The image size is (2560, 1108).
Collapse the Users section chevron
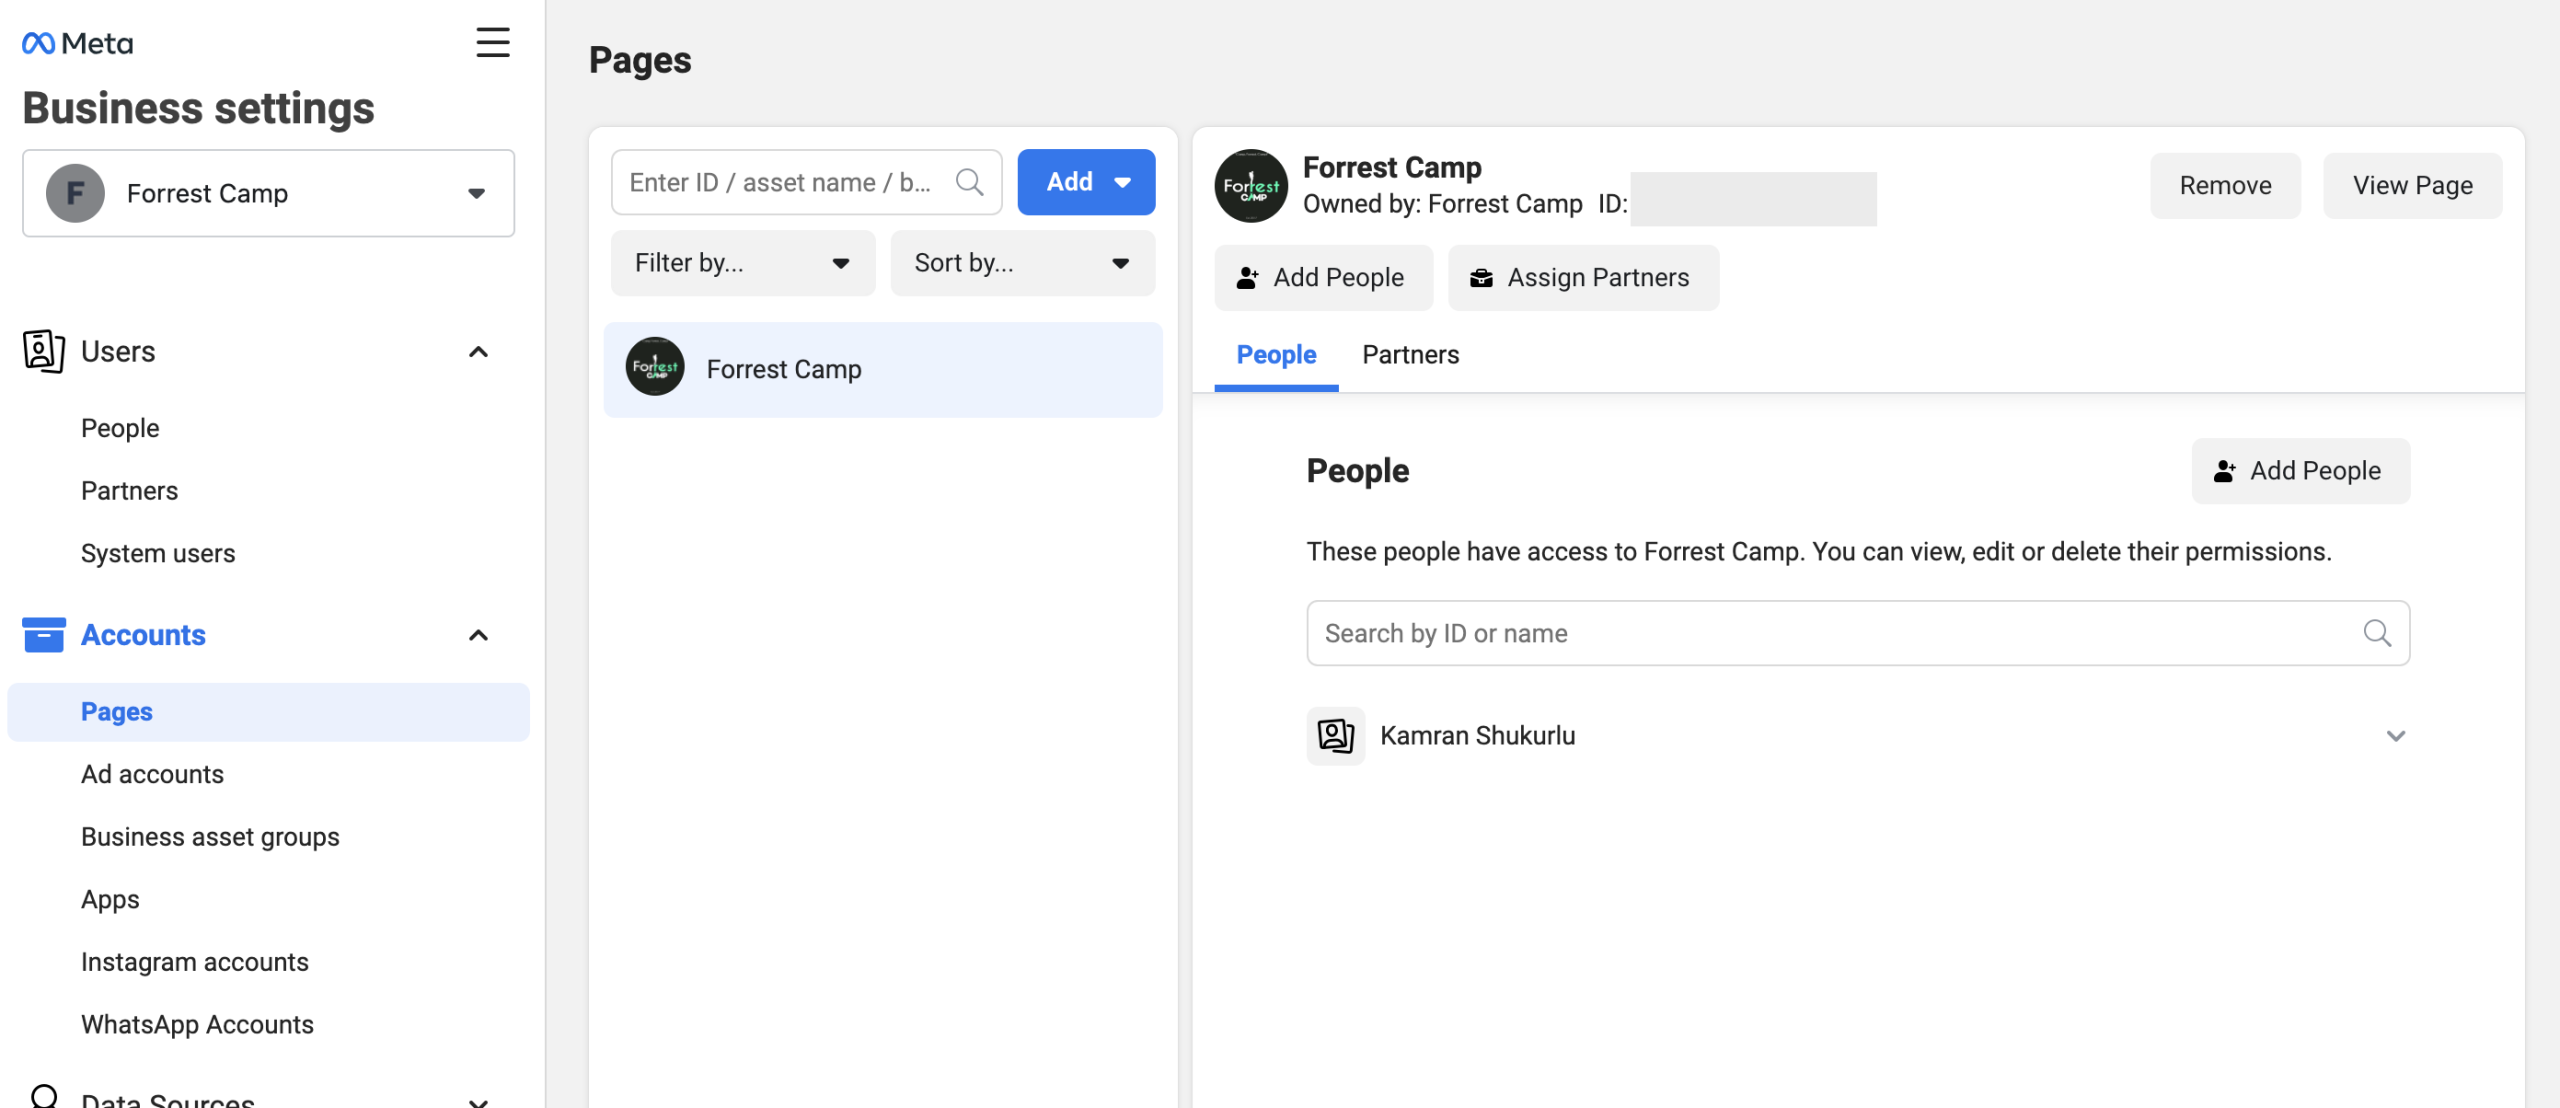(478, 352)
